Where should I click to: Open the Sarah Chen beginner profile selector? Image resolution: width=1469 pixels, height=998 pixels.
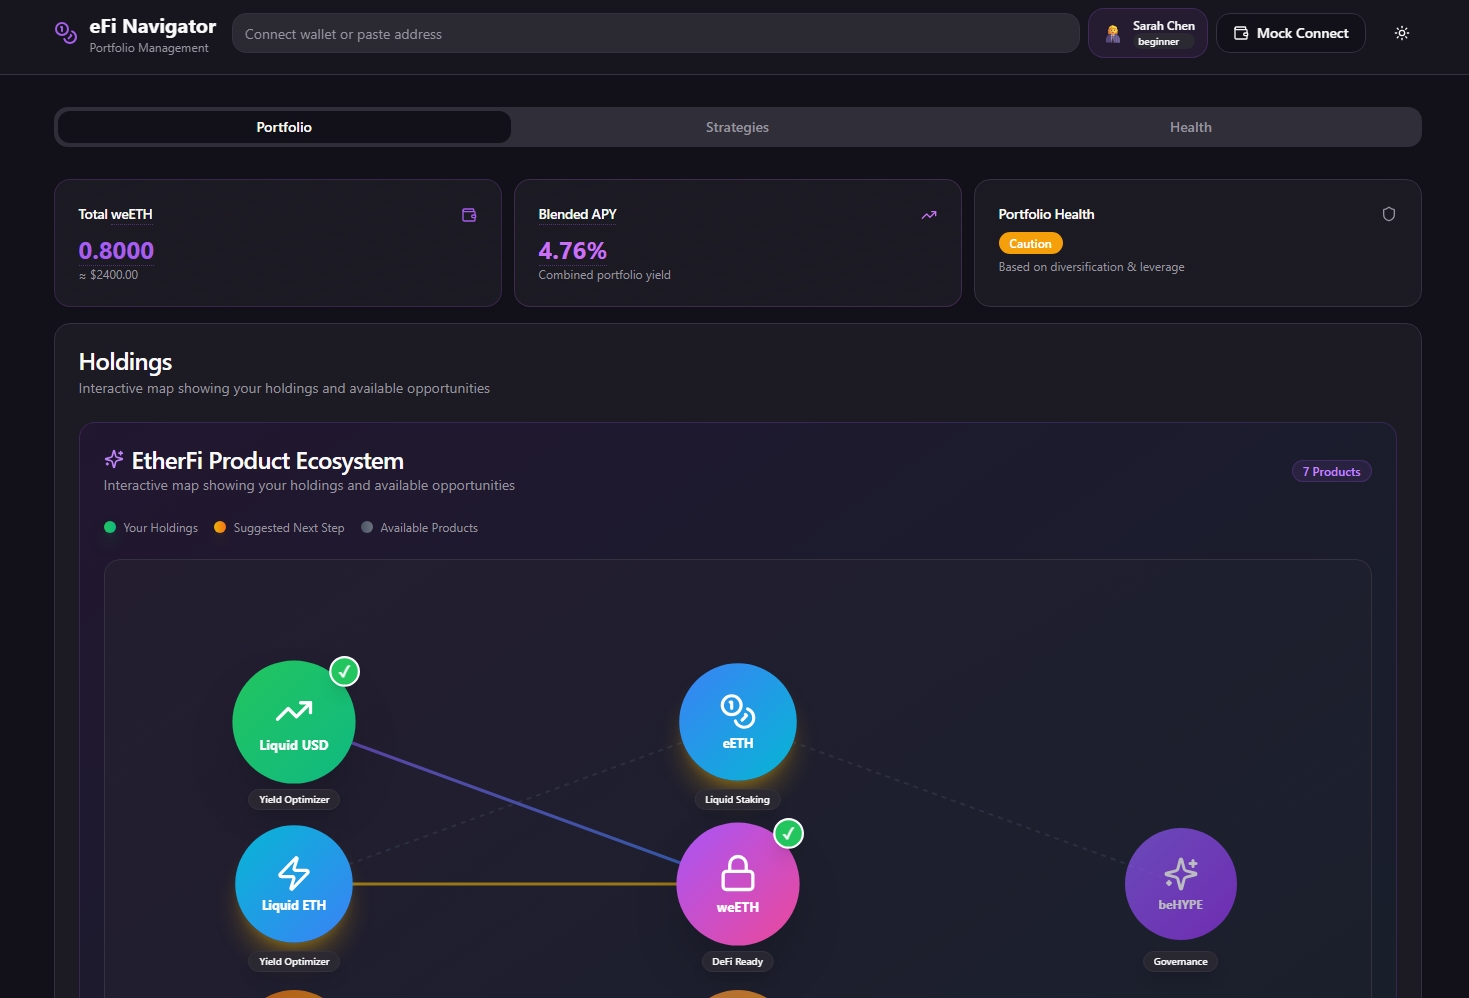1148,33
